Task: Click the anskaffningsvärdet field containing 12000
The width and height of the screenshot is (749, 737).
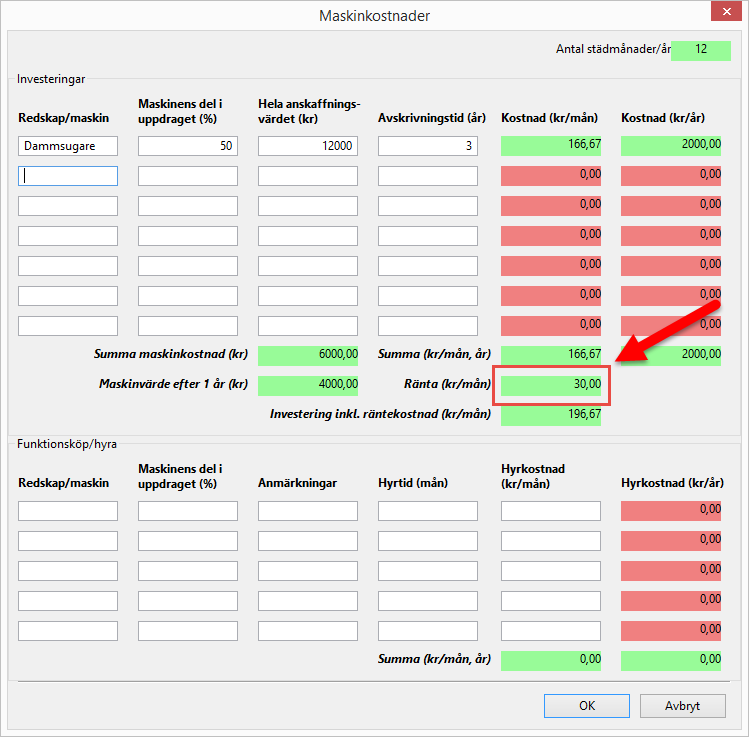Action: 308,146
